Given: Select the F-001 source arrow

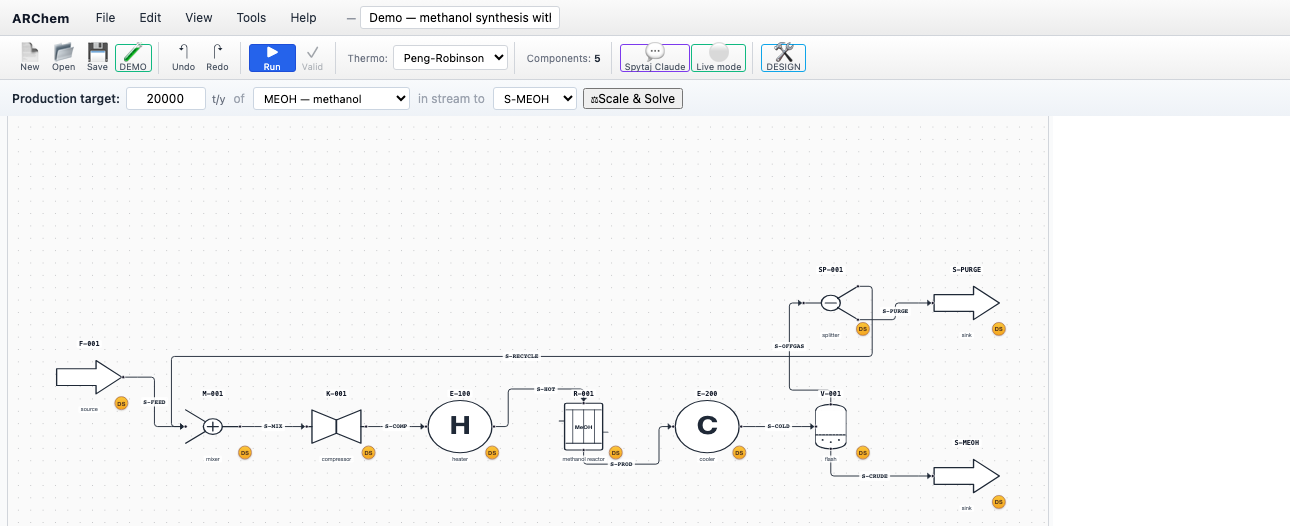Looking at the screenshot, I should [89, 377].
